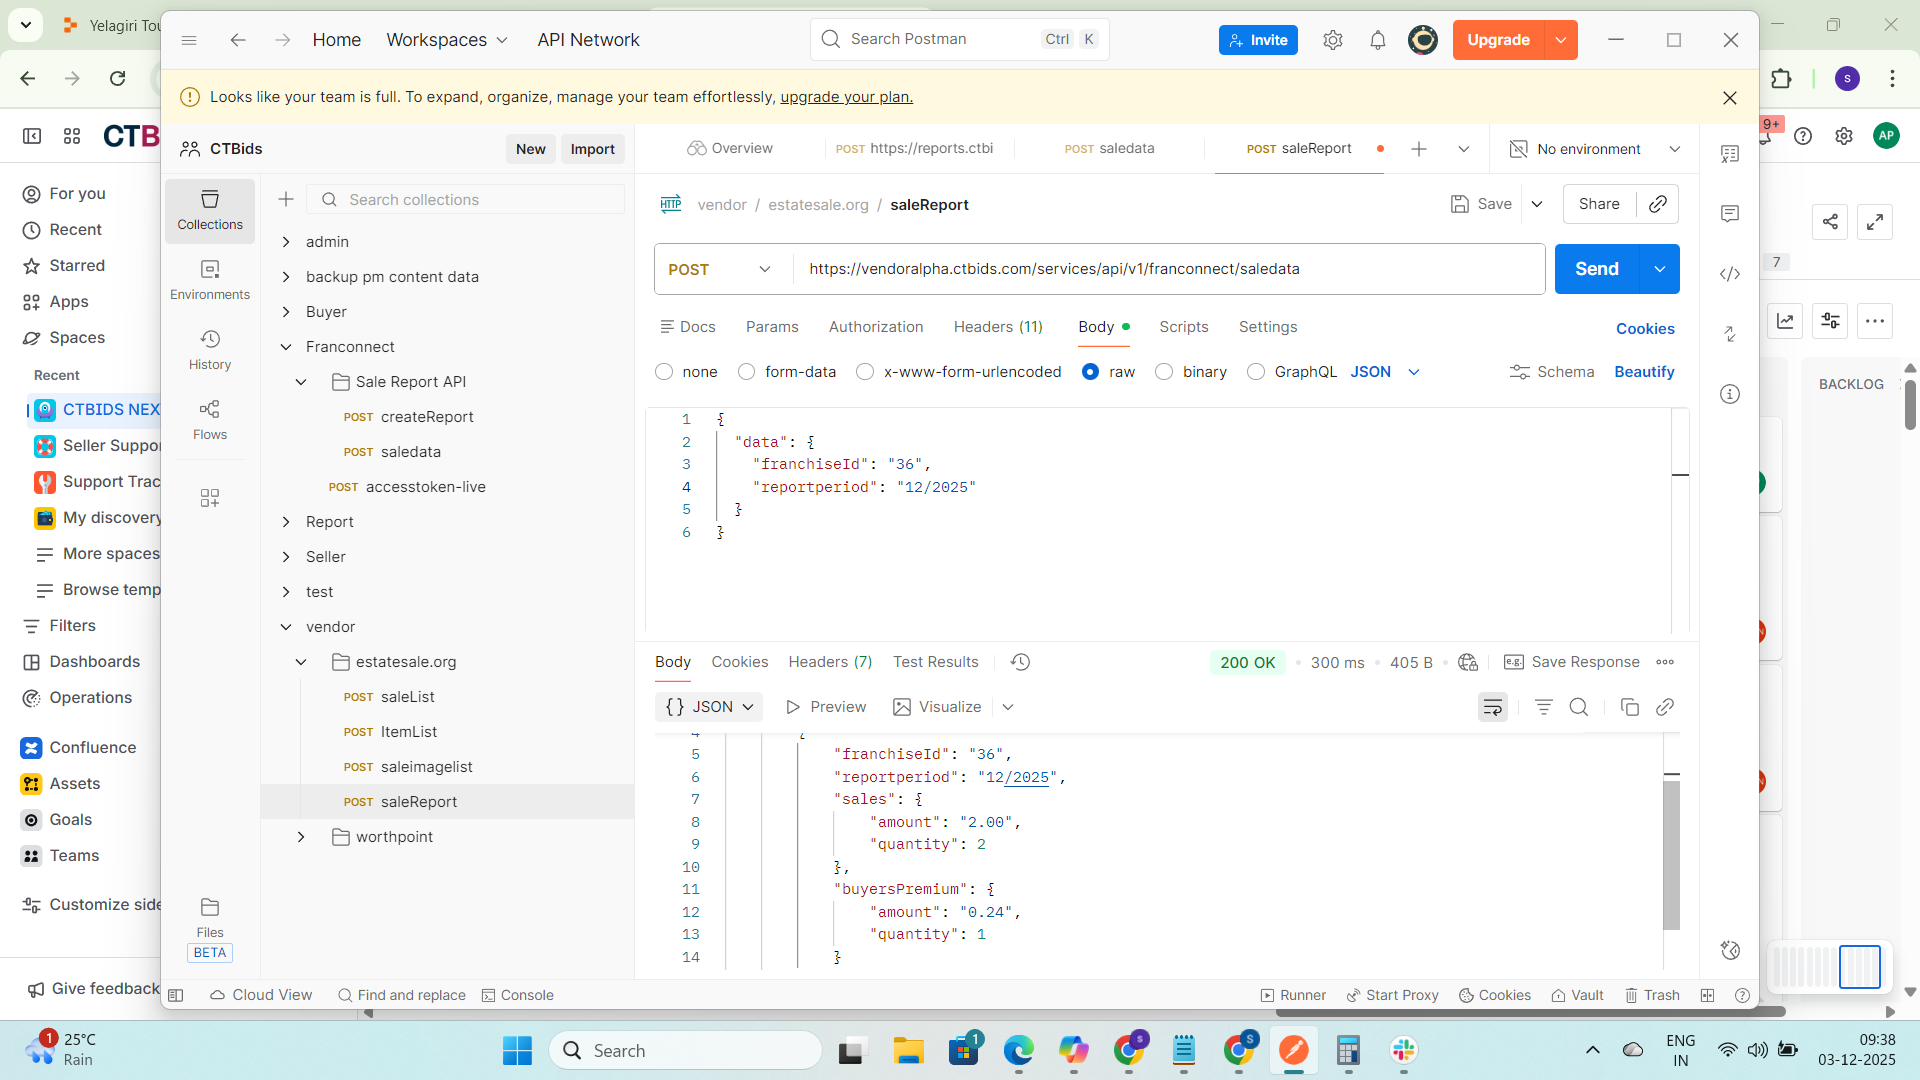Select the binary body type option
This screenshot has height=1080, width=1920.
[1164, 372]
